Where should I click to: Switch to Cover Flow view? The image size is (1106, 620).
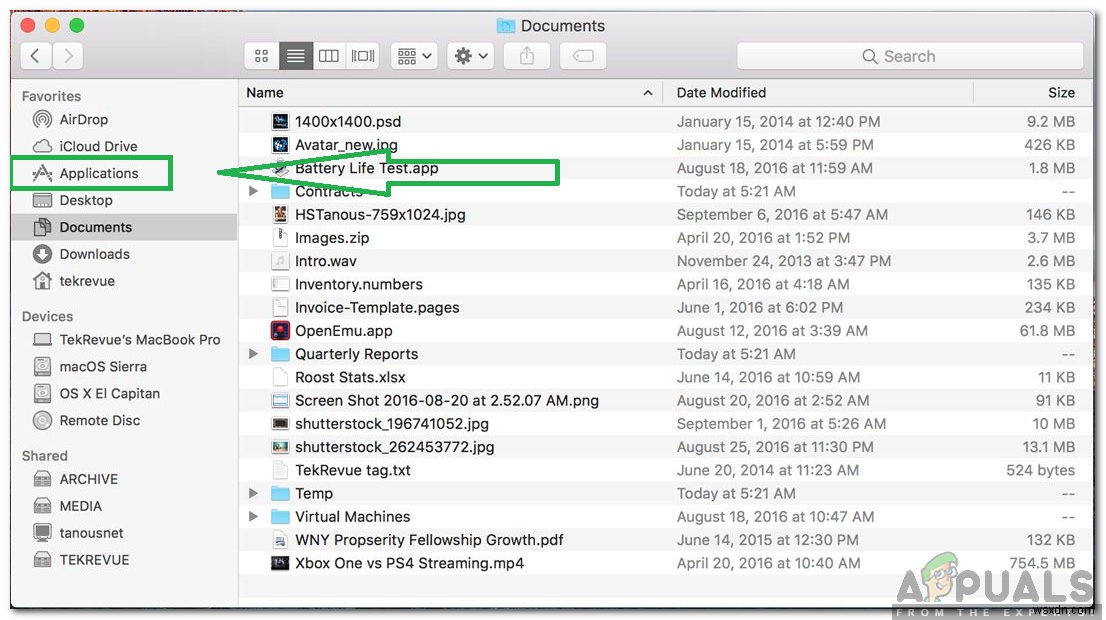tap(362, 55)
